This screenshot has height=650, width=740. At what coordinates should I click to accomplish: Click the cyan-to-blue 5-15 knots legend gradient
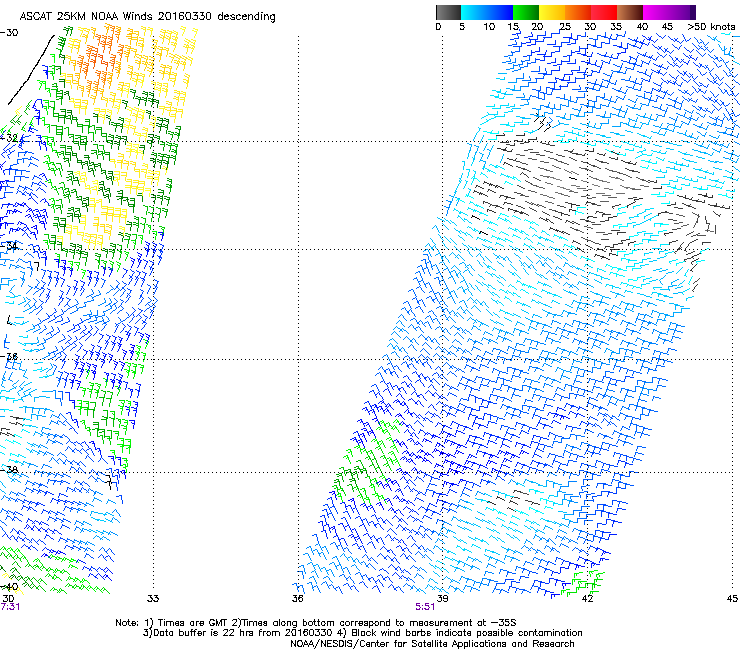(487, 12)
